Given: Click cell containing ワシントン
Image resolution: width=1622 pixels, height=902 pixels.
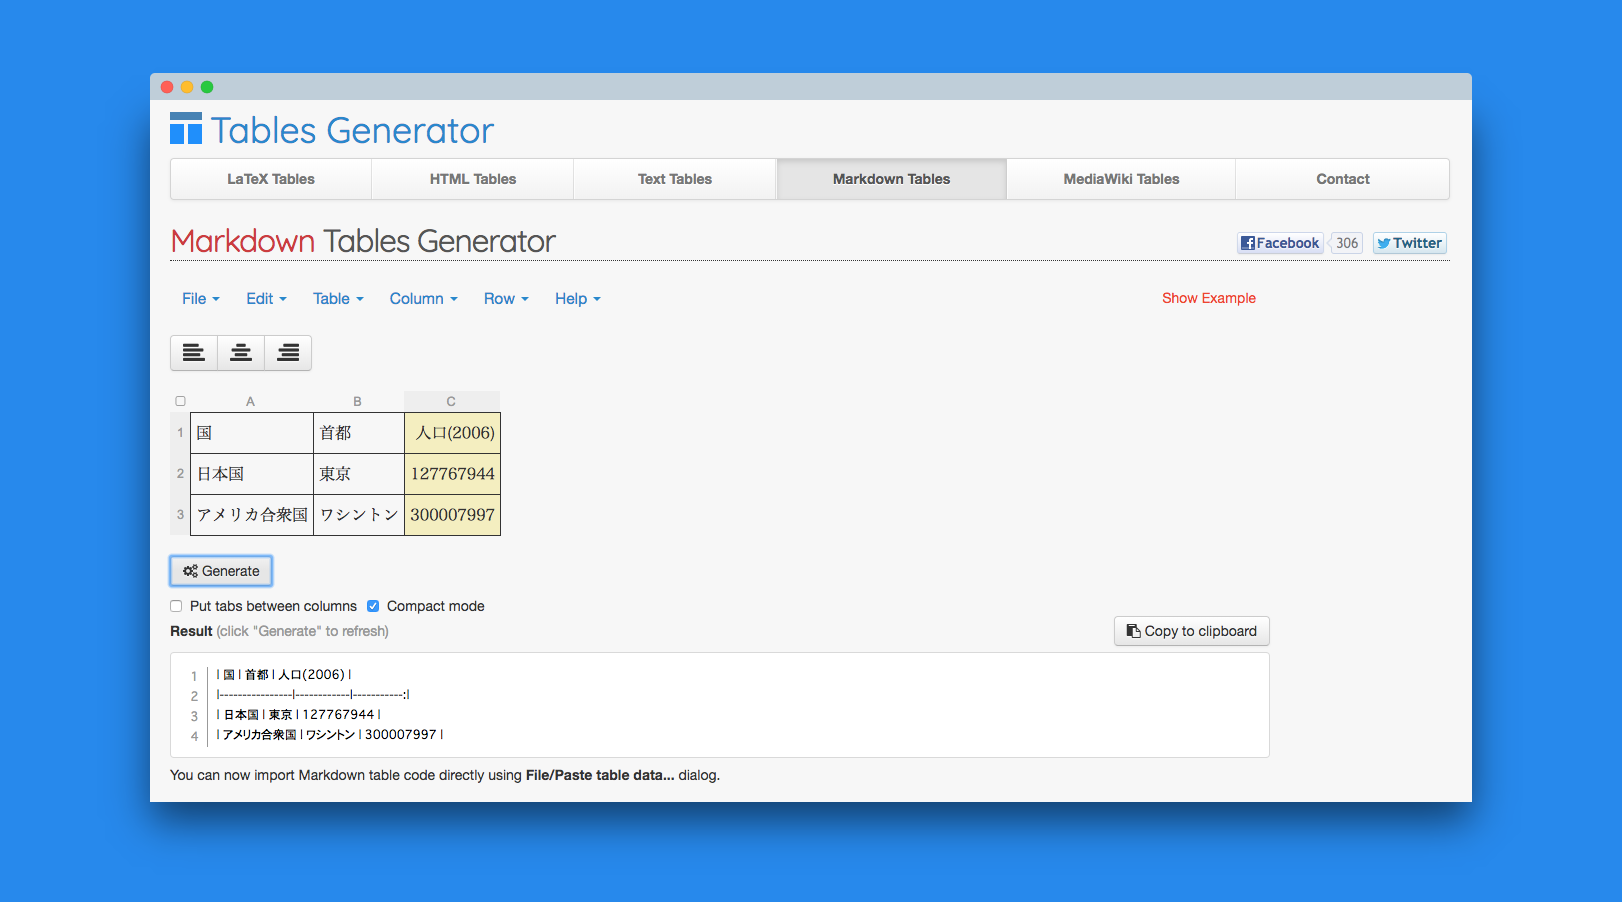Looking at the screenshot, I should pos(359,515).
